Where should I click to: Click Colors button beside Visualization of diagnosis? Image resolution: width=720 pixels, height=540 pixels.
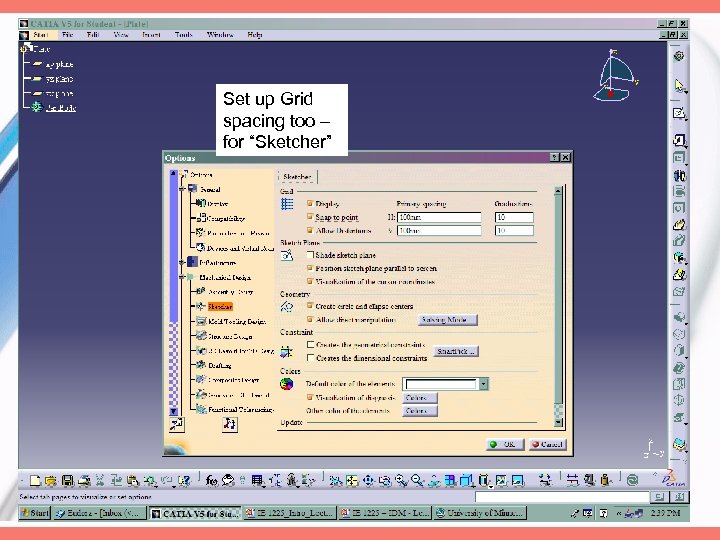pos(420,398)
